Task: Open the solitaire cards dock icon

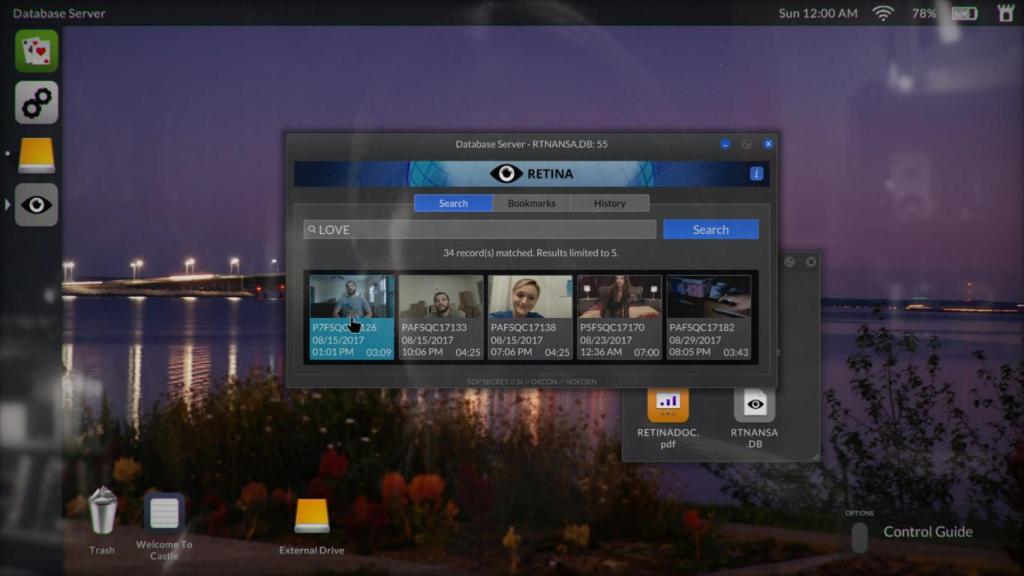Action: tap(37, 51)
